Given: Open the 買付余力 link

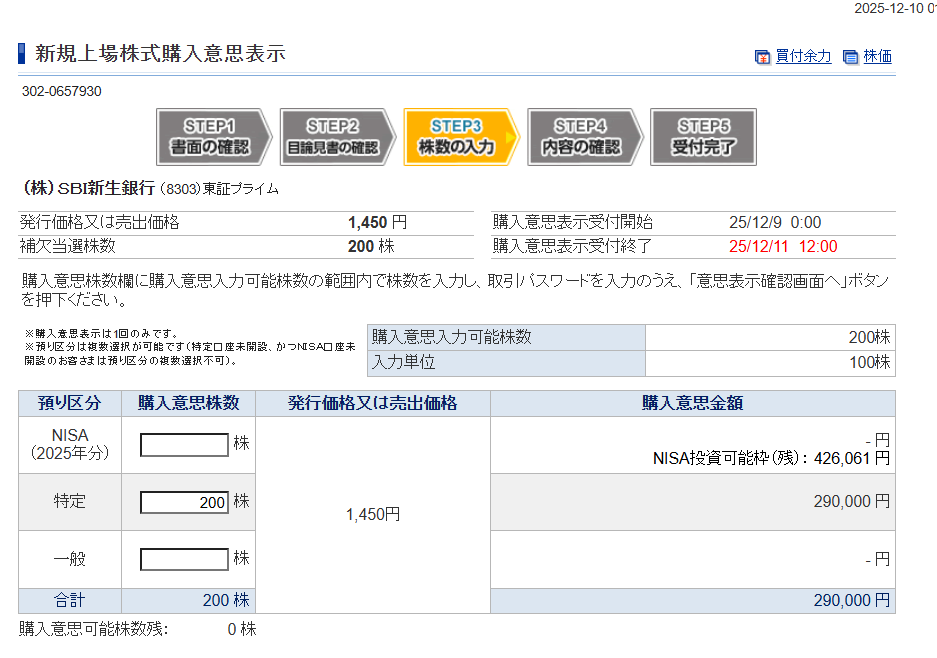Looking at the screenshot, I should [803, 57].
